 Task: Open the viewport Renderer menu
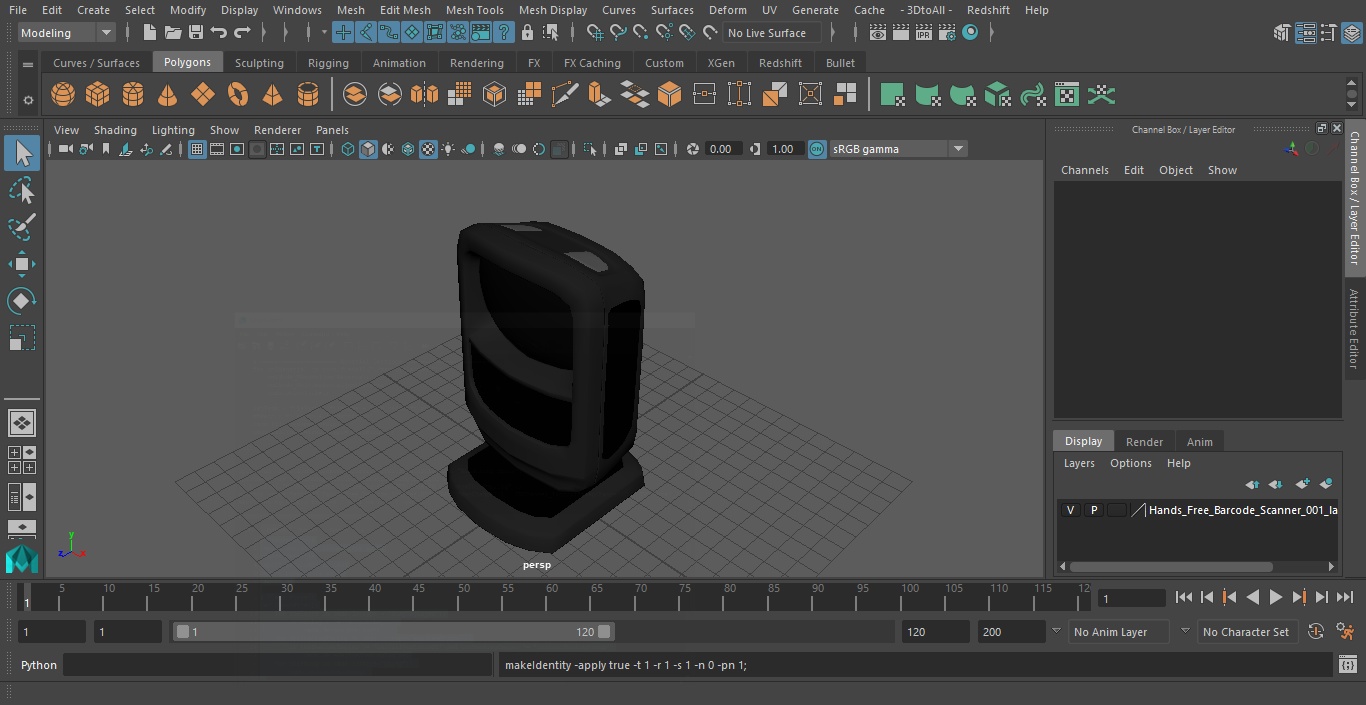point(277,130)
